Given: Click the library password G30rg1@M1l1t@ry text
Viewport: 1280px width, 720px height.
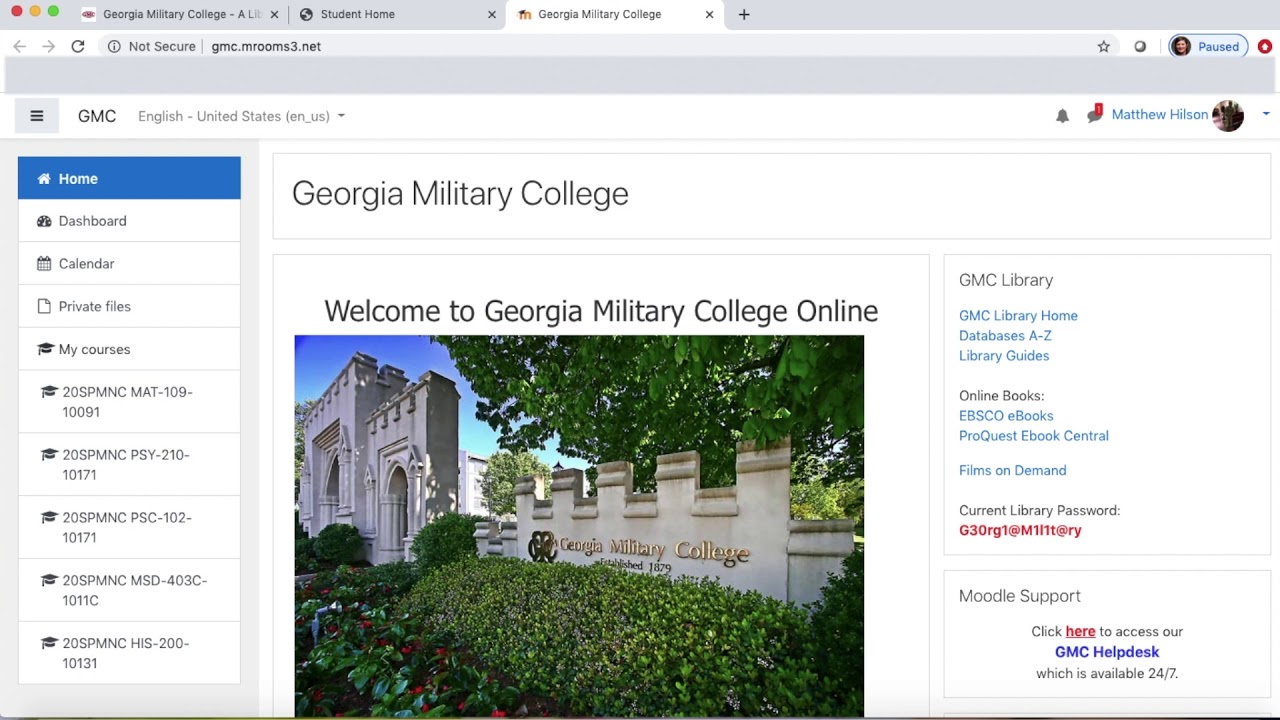Looking at the screenshot, I should 1020,531.
